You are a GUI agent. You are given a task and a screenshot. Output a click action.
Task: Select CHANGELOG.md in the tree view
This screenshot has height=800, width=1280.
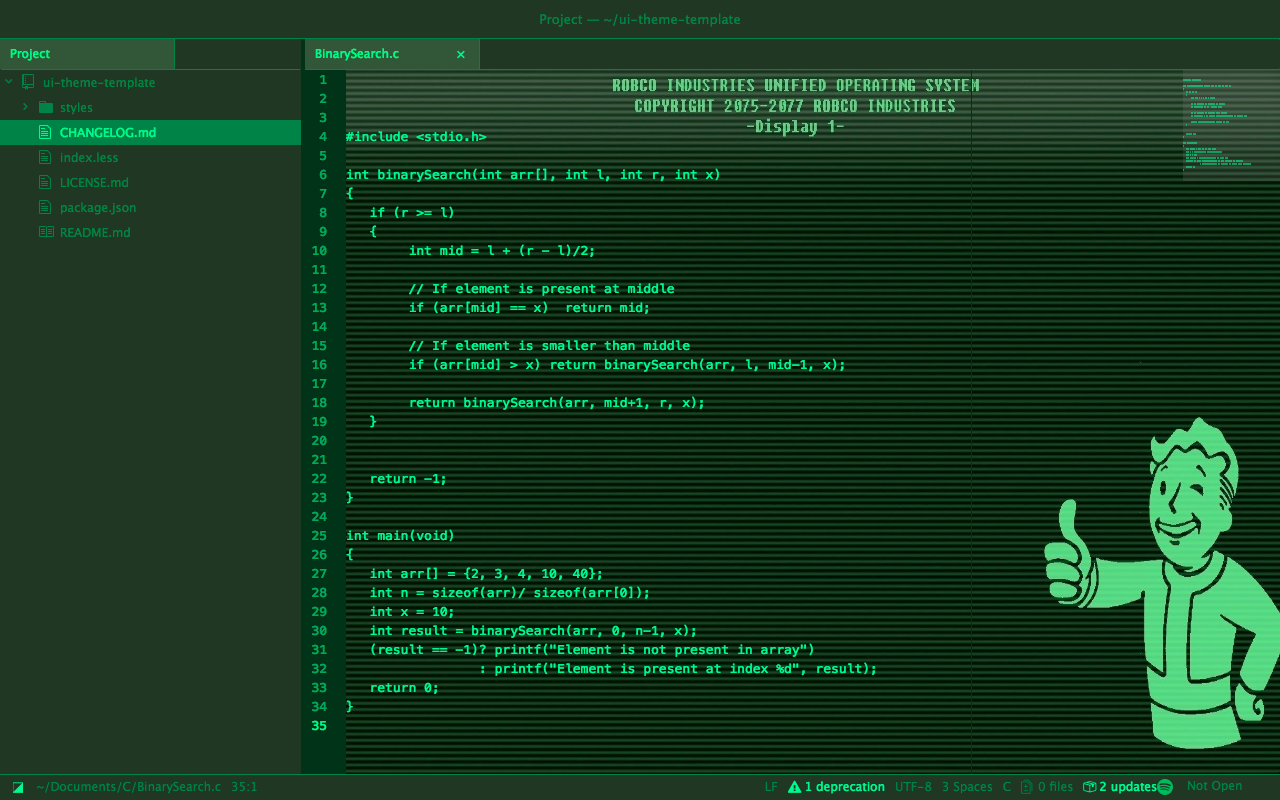click(x=150, y=132)
